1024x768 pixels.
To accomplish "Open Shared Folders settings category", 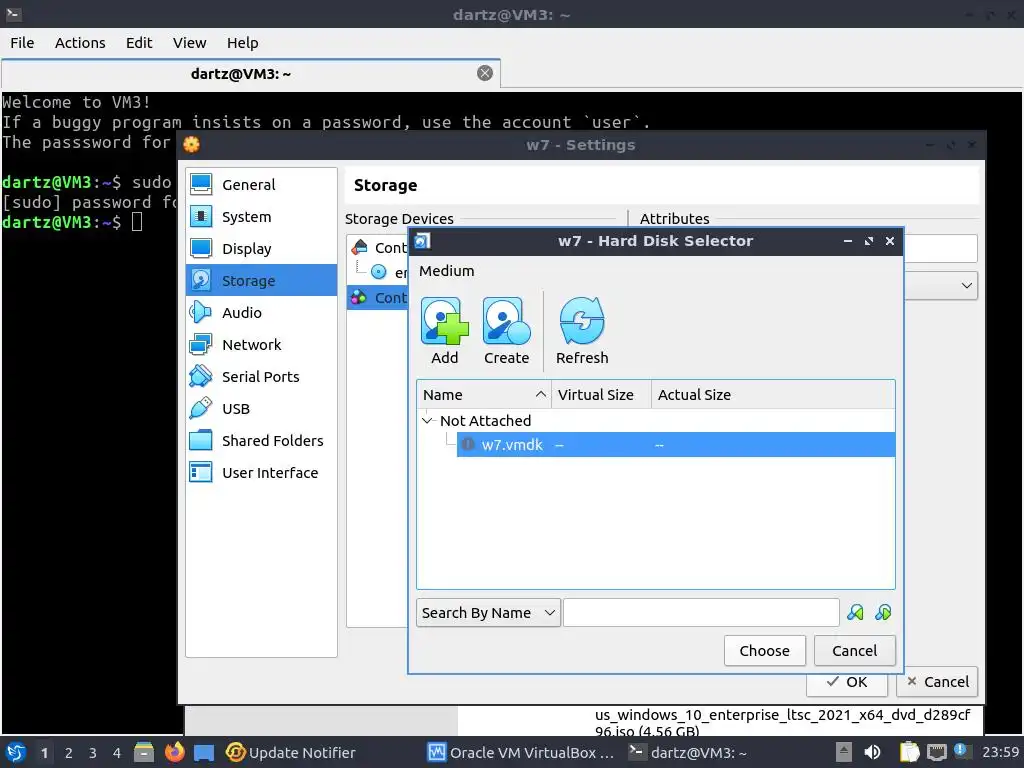I will 261,441.
